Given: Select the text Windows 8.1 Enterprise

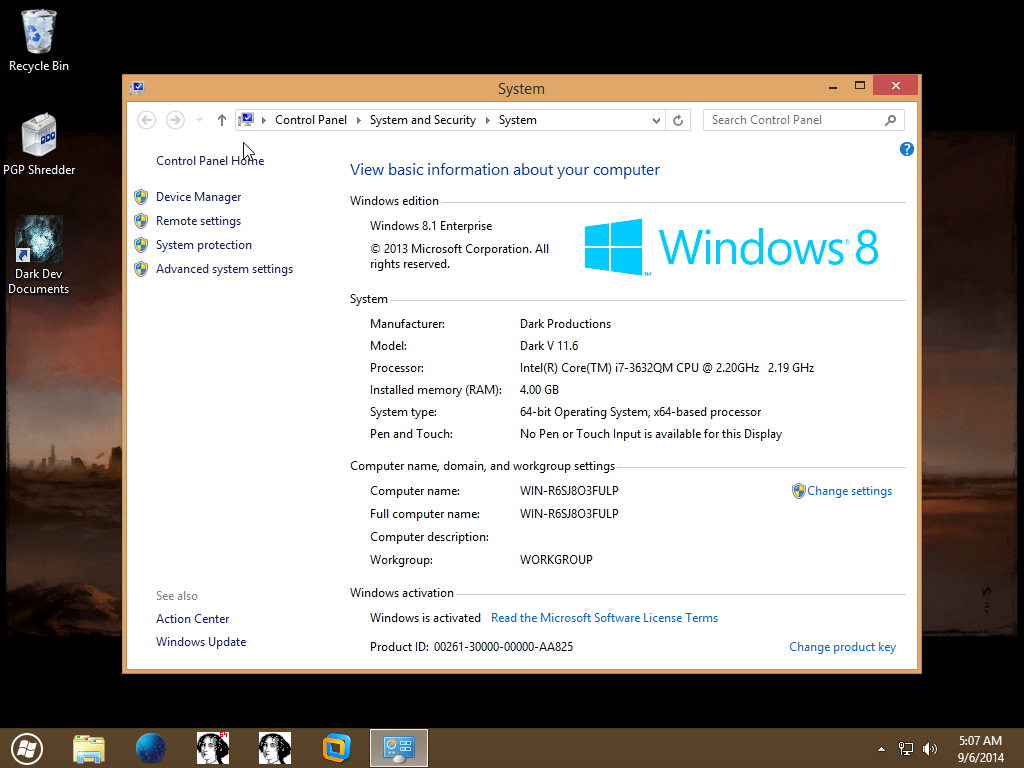Looking at the screenshot, I should coord(431,226).
